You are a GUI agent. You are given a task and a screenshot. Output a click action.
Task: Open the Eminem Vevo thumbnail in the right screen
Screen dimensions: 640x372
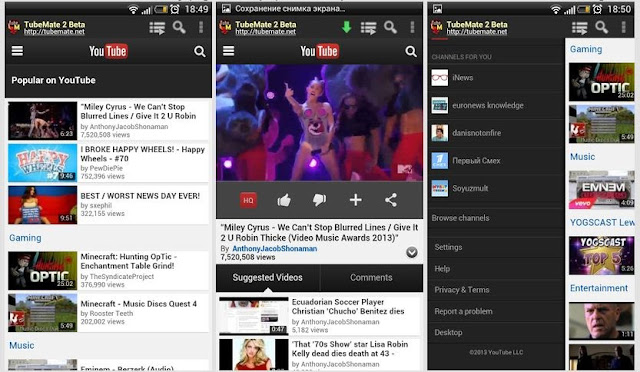(602, 189)
